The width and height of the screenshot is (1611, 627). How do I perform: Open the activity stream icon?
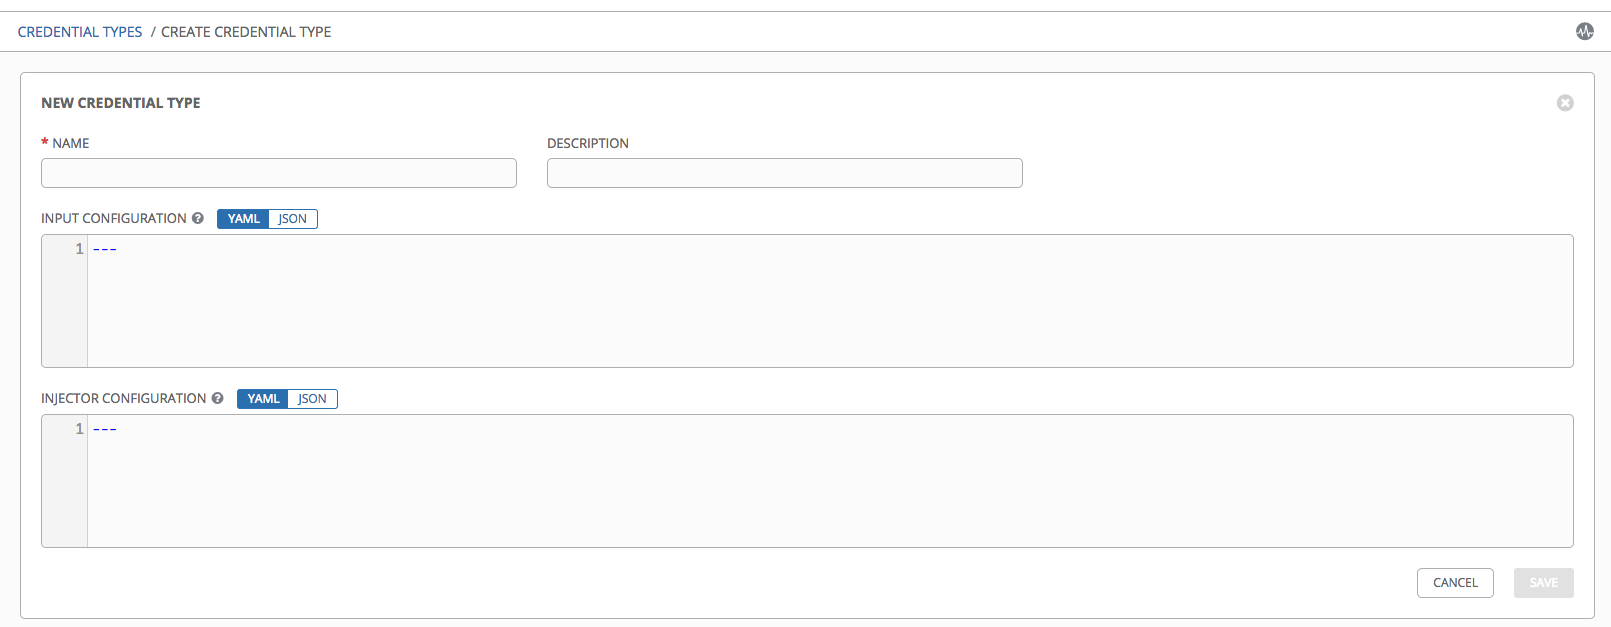(1584, 32)
